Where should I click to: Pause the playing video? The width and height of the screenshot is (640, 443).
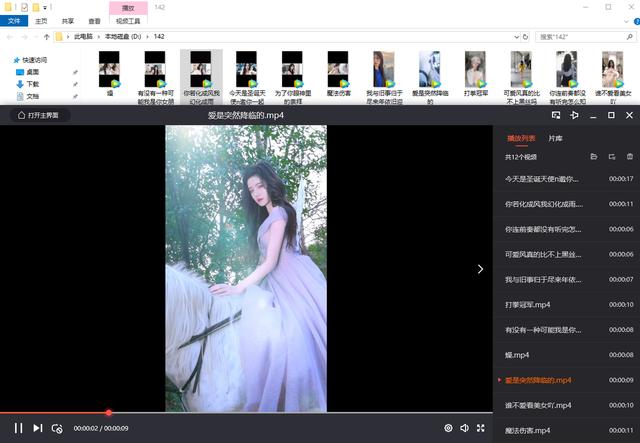pos(18,428)
